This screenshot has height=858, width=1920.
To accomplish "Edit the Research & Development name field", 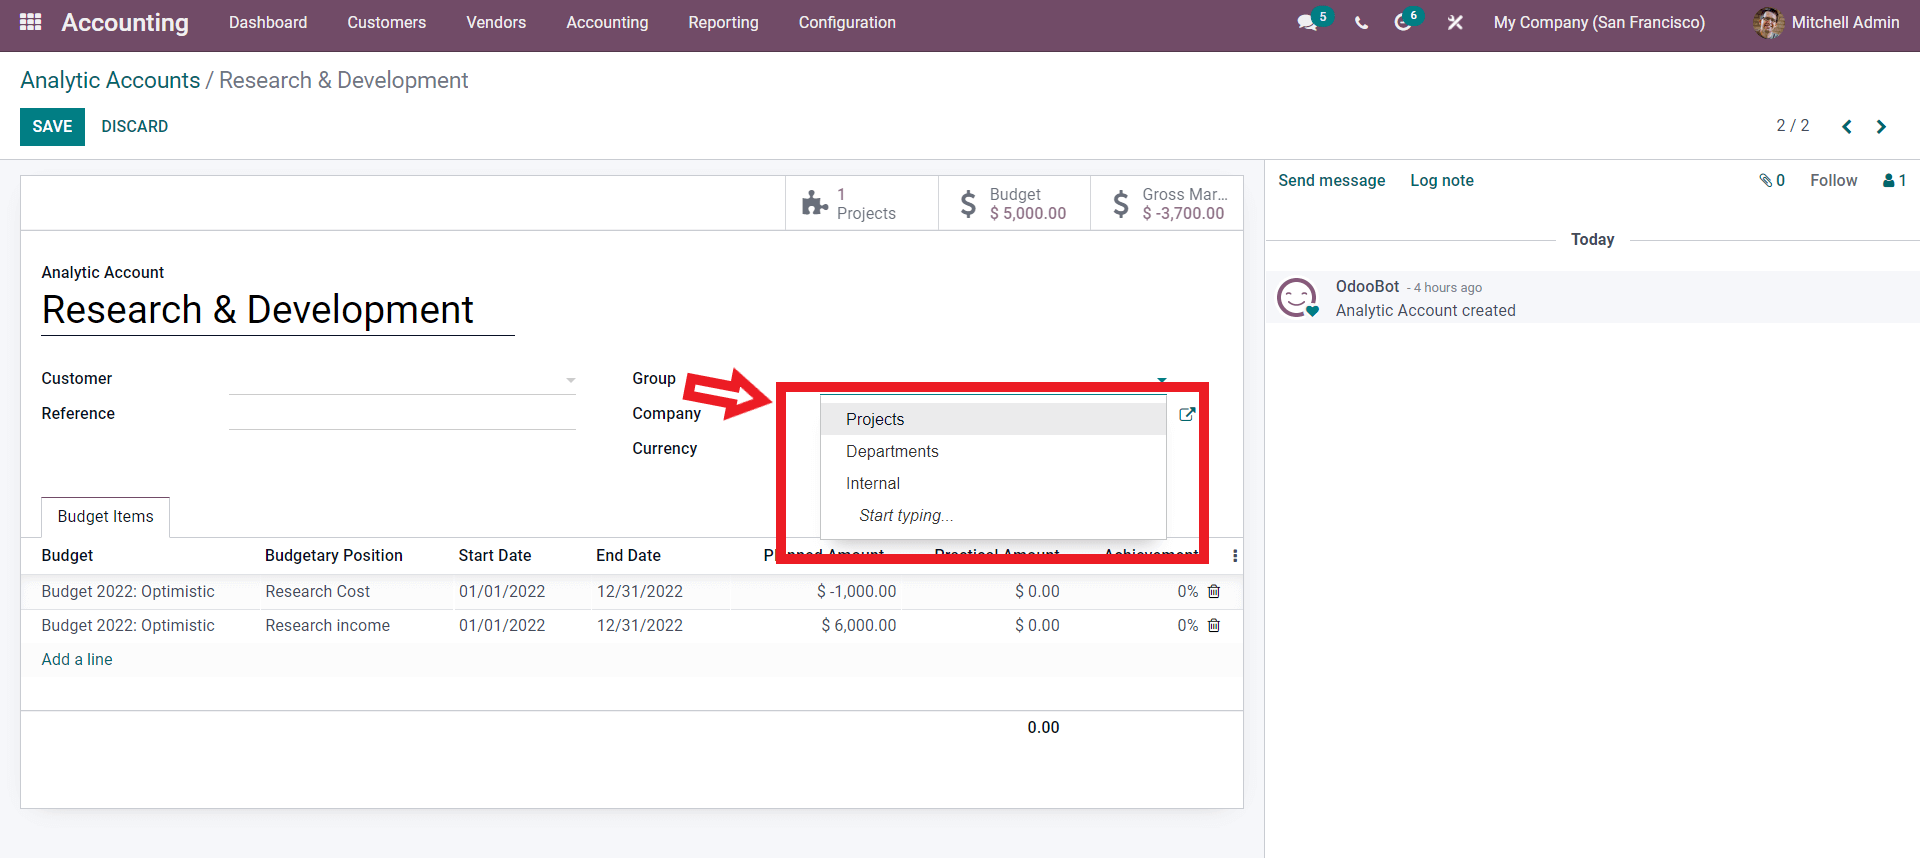I will point(278,310).
